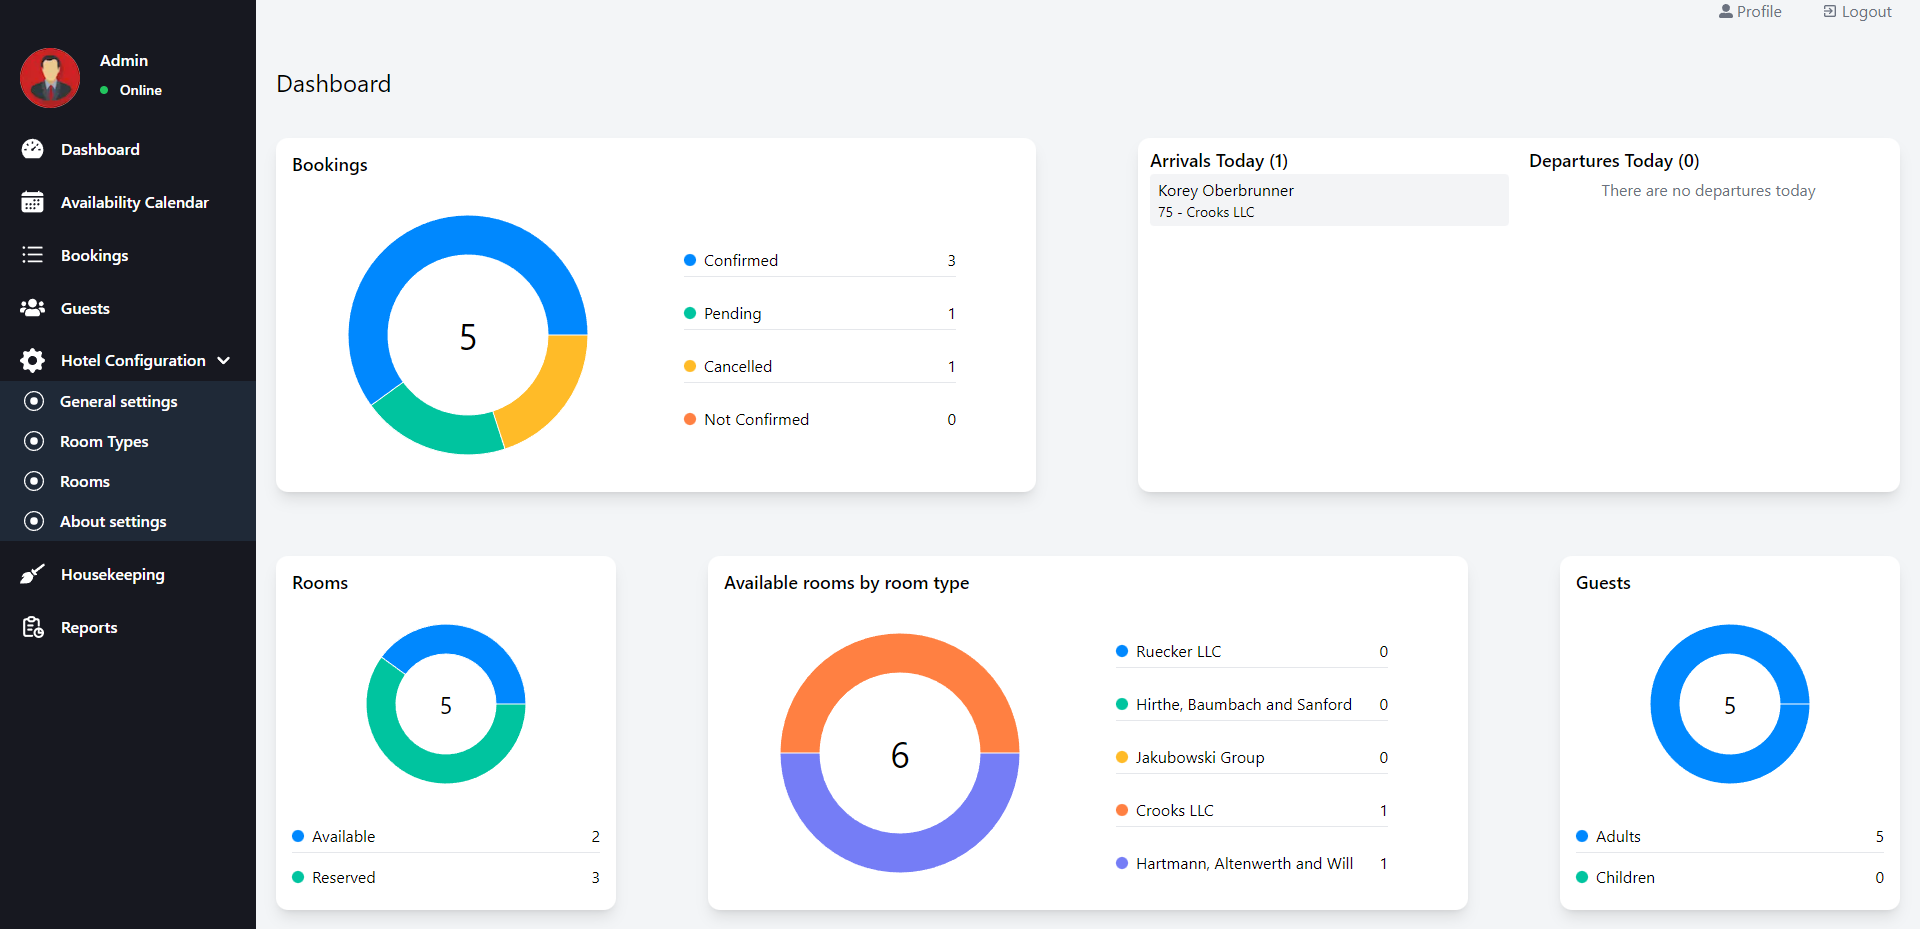Open Guests using the people icon
Screen dimensions: 1920x929
pos(33,308)
